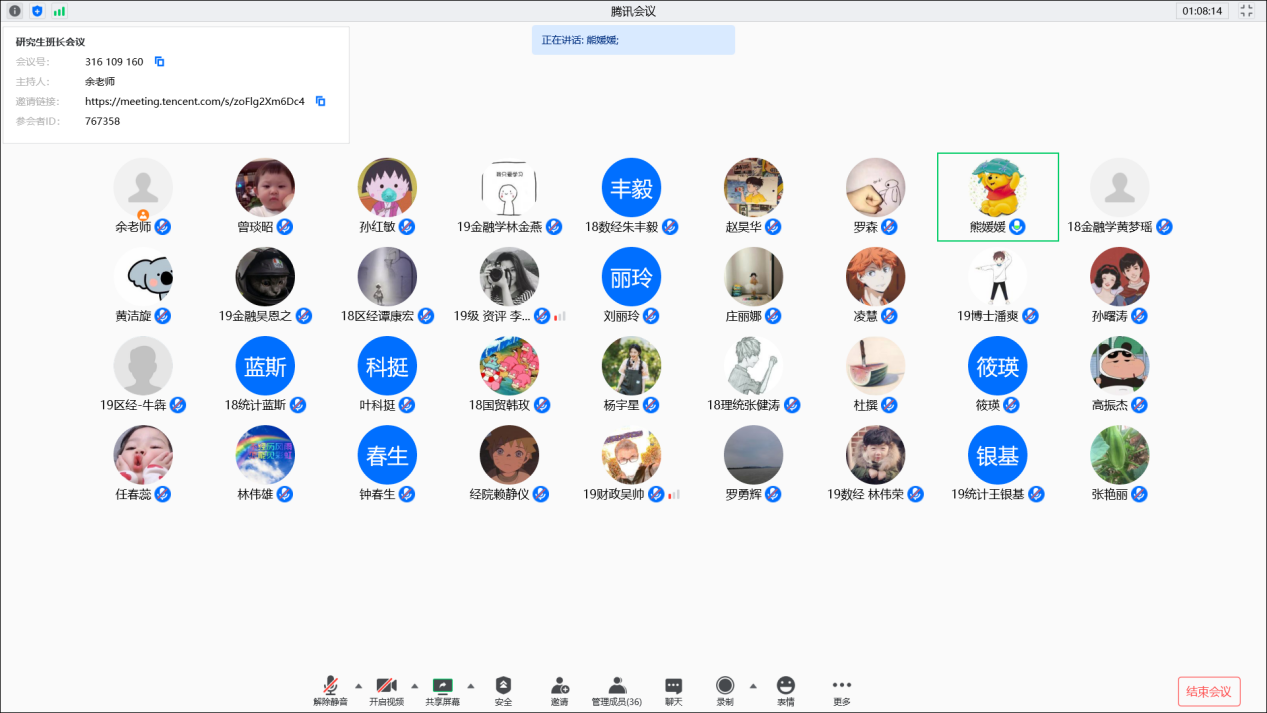Viewport: 1267px width, 713px height.
Task: Expand video options arrow beside 开启视频
Action: 414,686
